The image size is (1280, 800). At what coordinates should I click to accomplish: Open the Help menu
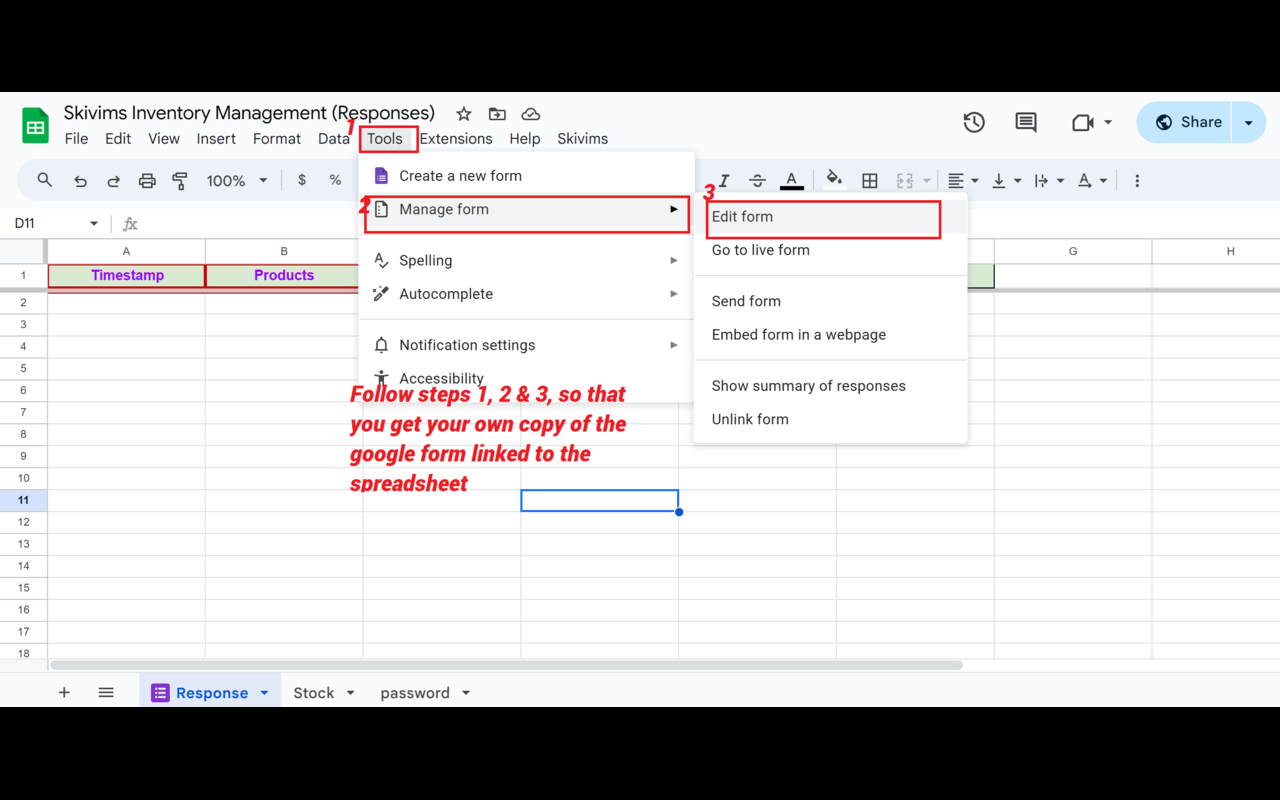525,139
